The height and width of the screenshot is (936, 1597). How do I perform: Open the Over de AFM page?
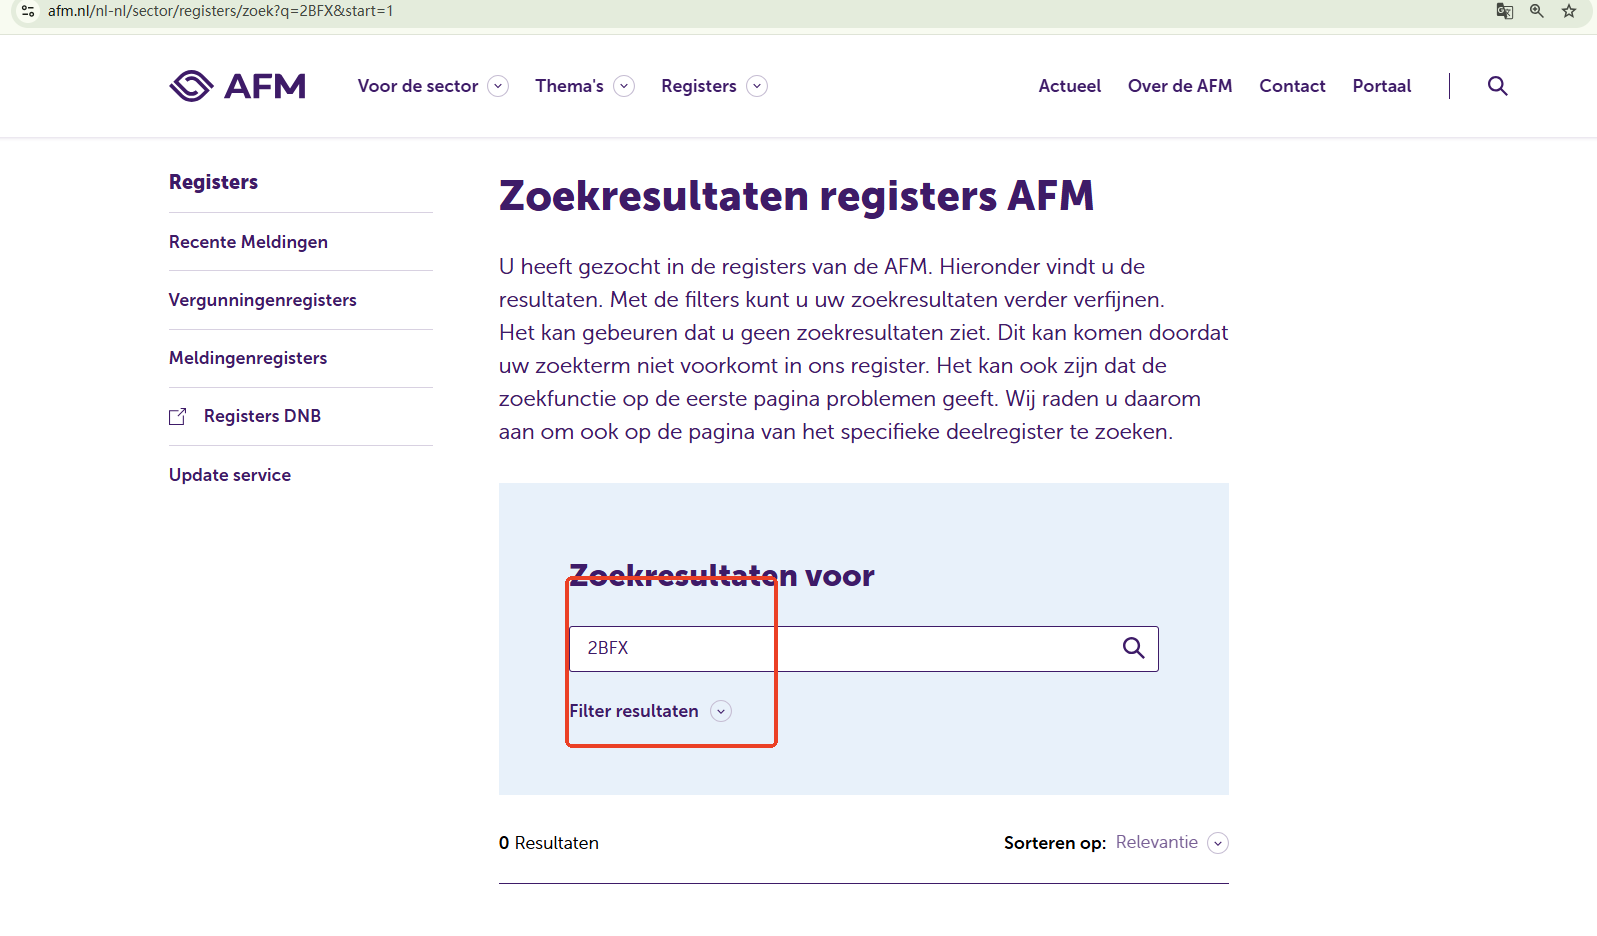coord(1179,86)
